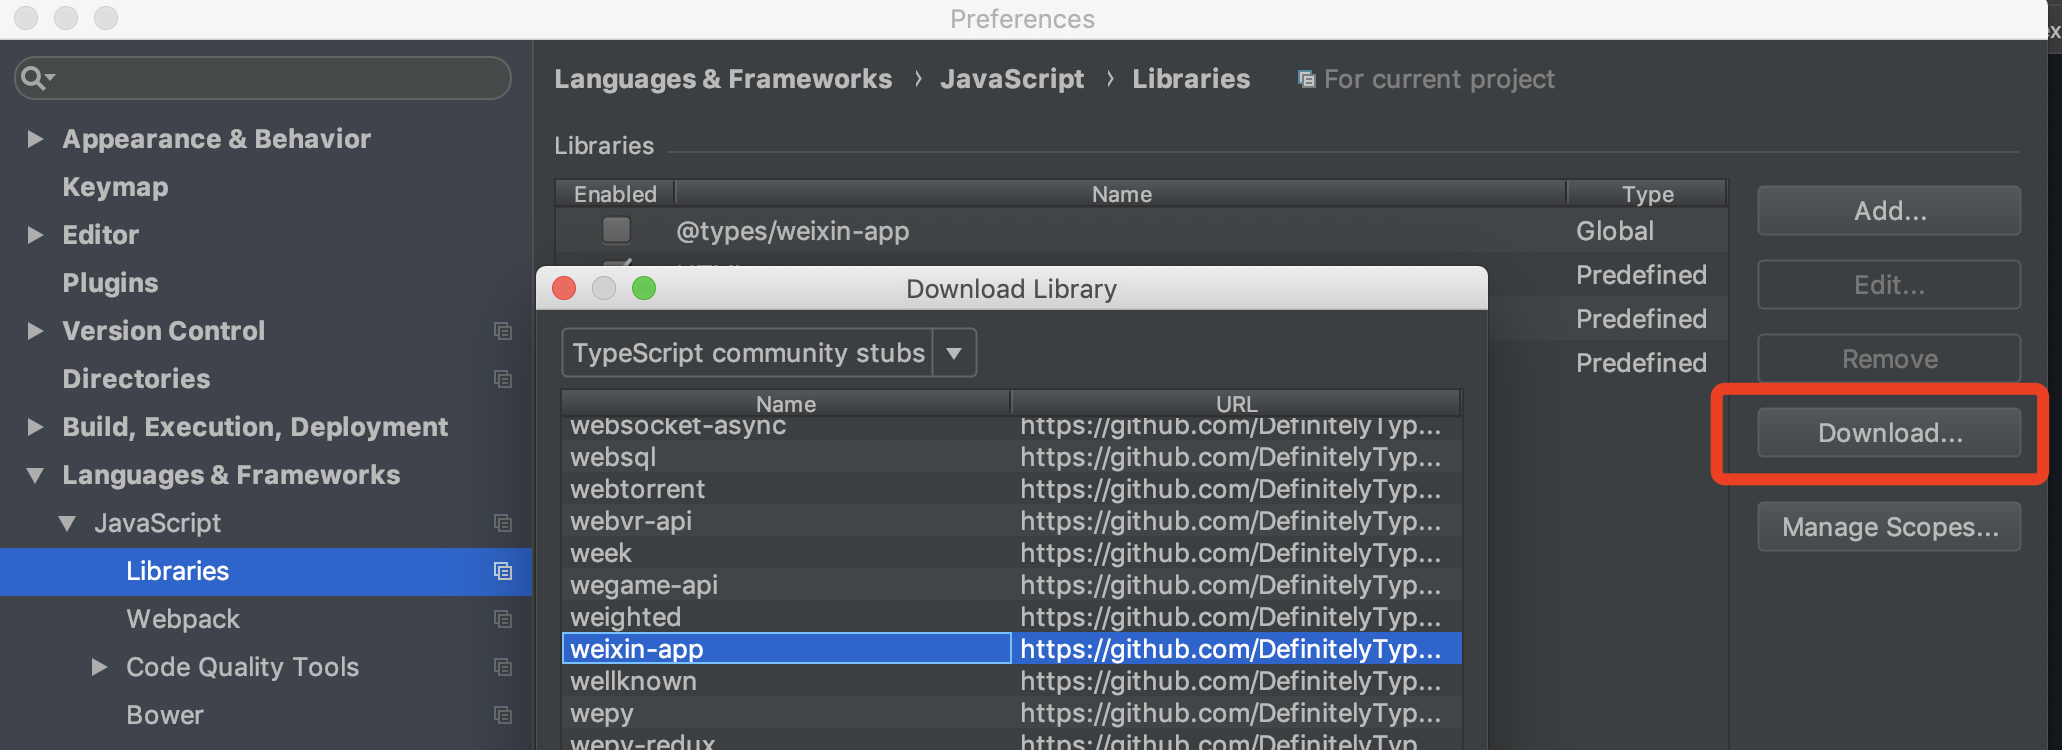Click the Type column header in Libraries table
This screenshot has height=750, width=2062.
1647,194
